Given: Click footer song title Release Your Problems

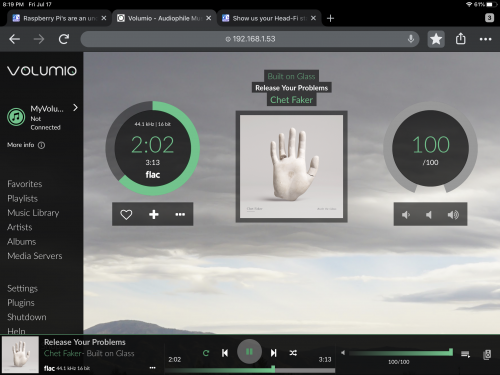Looking at the screenshot, I should pos(85,342).
